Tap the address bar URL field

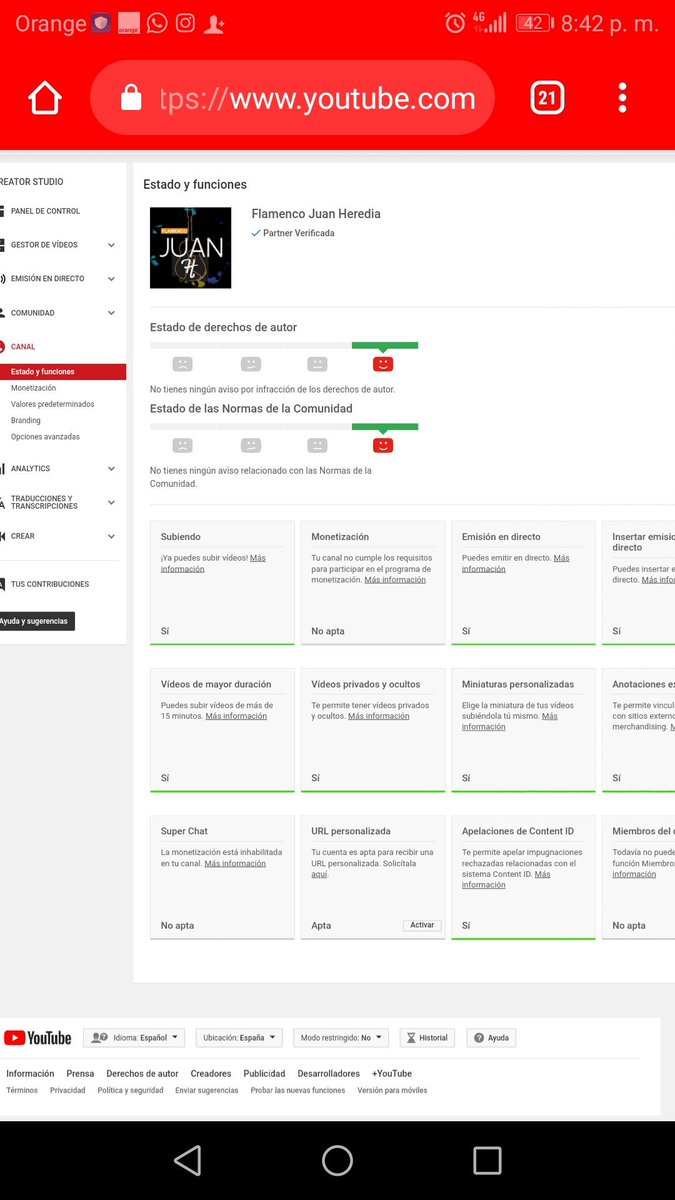[292, 98]
